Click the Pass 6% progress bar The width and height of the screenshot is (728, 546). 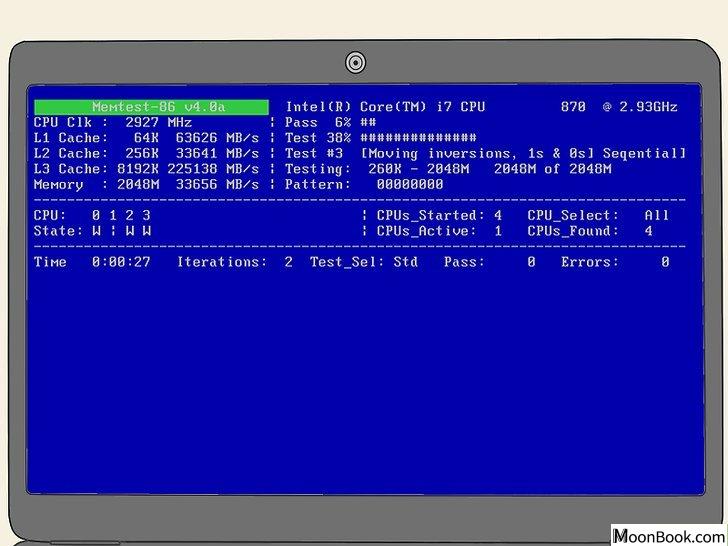[x=331, y=123]
